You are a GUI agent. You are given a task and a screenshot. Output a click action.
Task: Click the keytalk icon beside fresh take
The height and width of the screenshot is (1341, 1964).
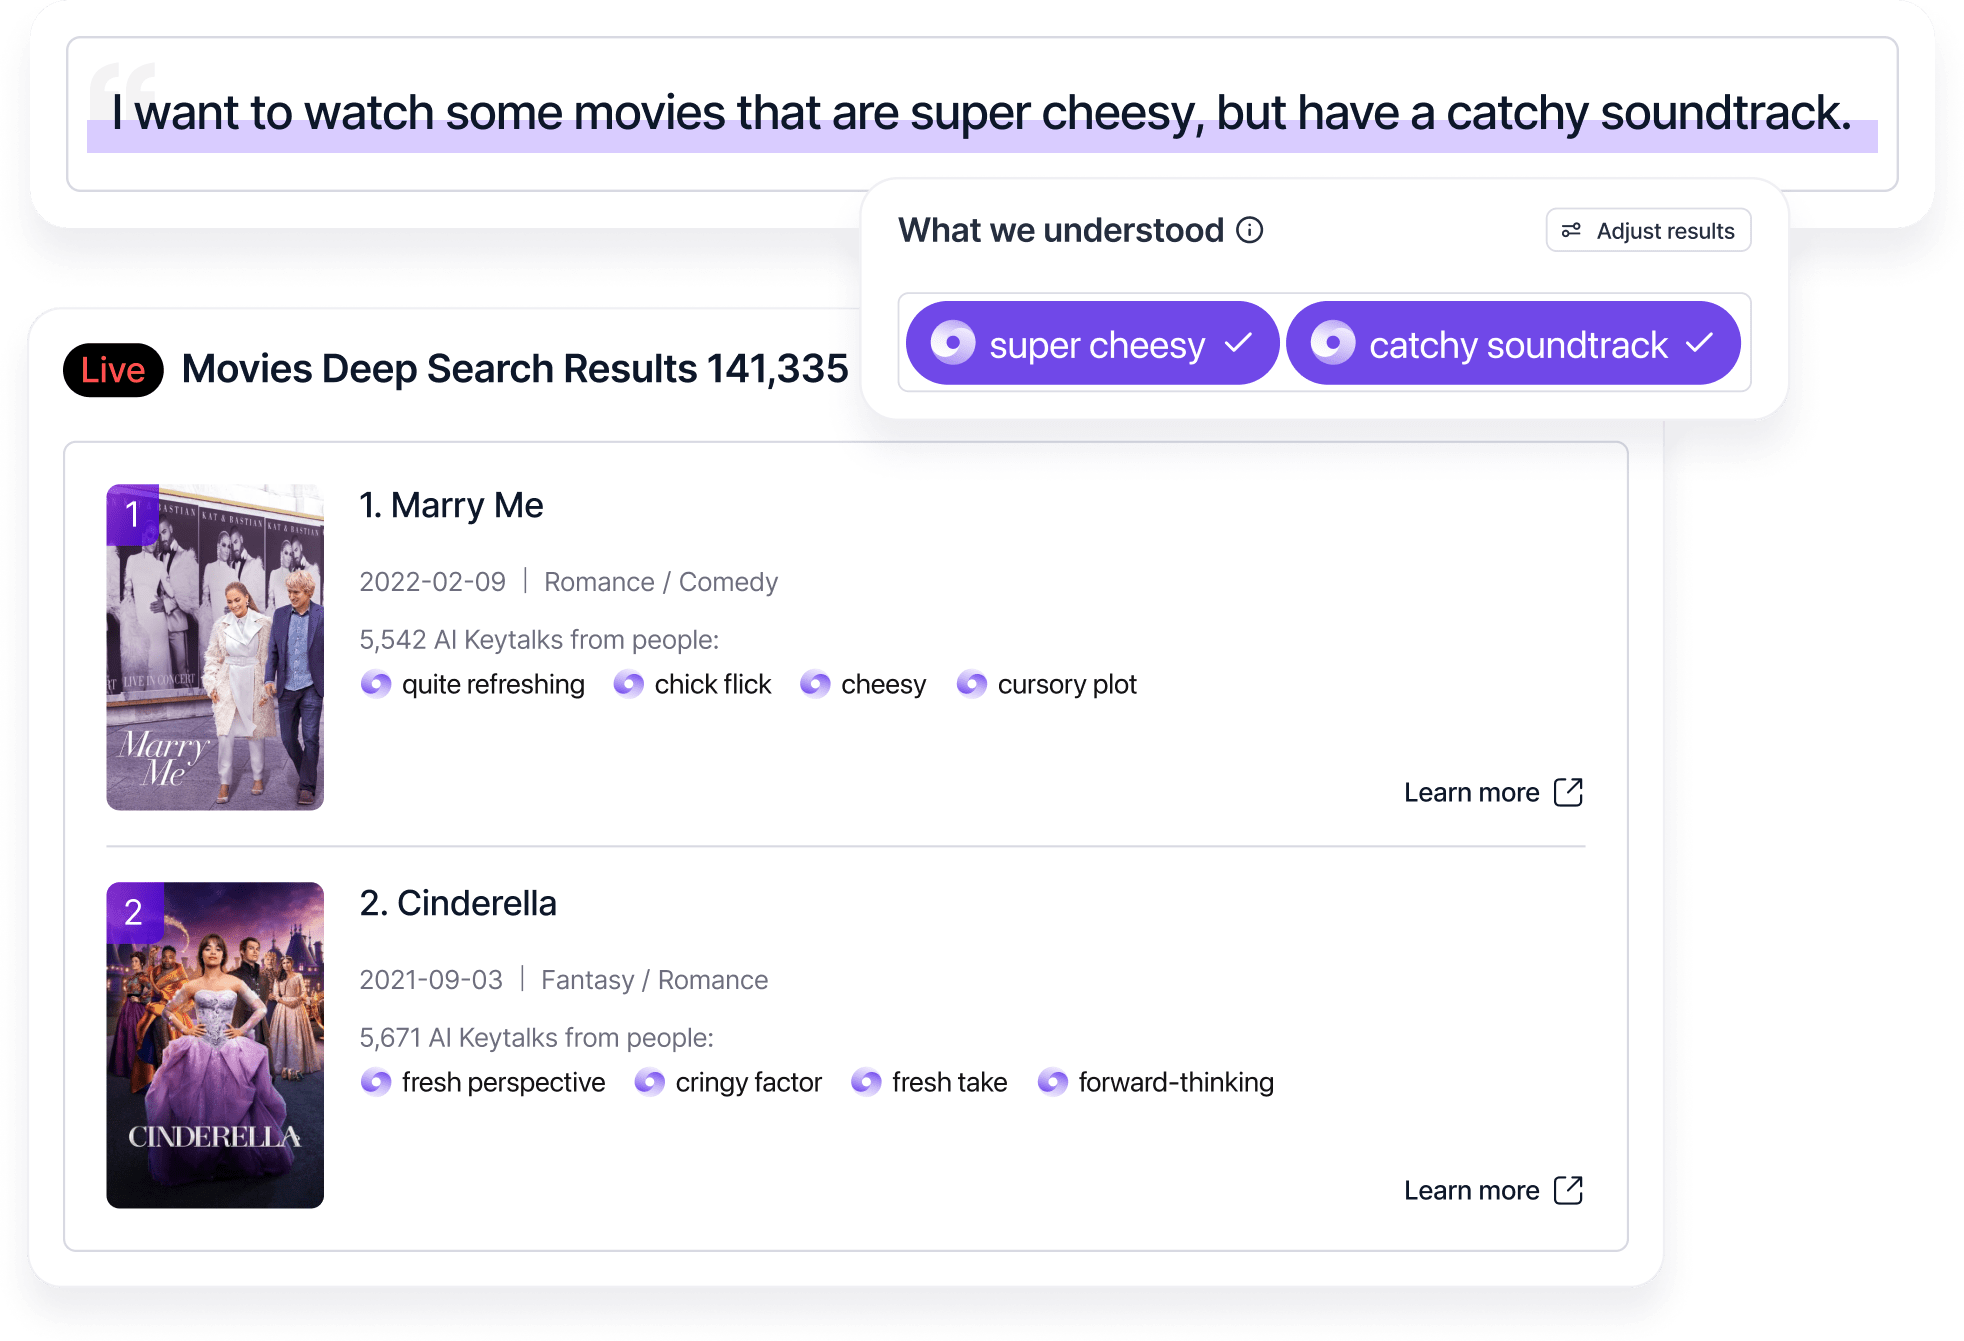tap(866, 1082)
